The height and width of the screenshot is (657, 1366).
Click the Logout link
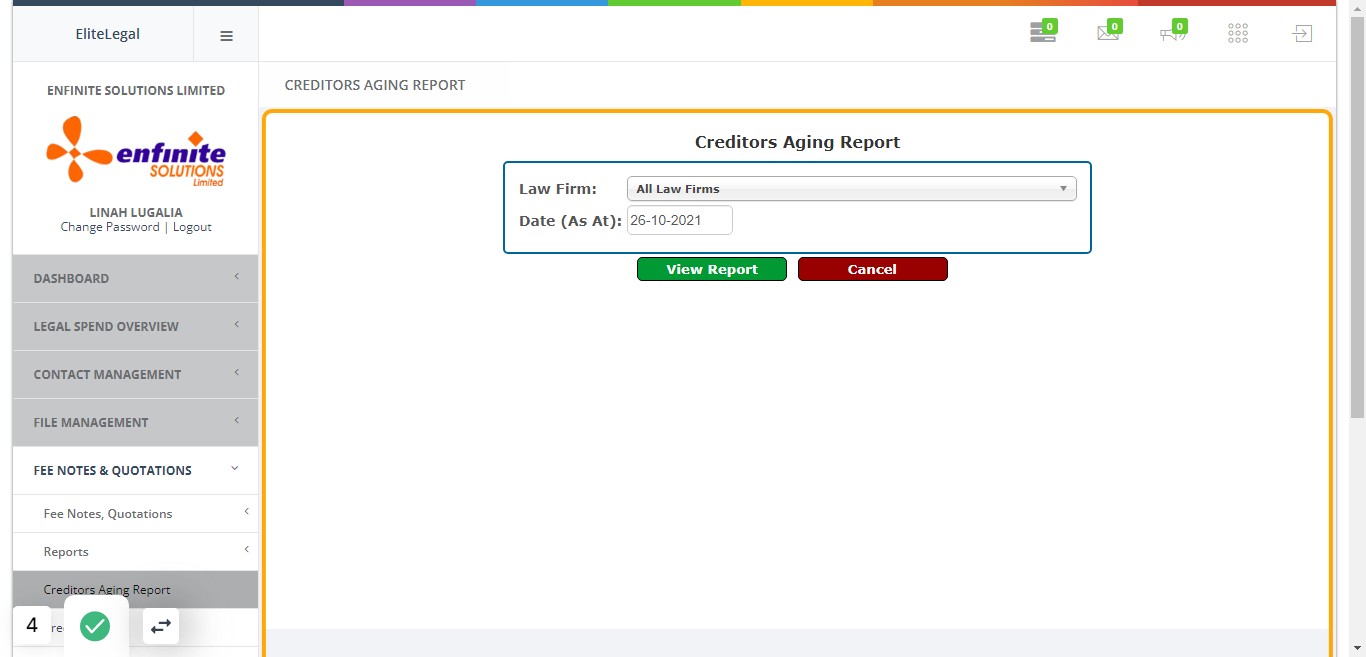pyautogui.click(x=192, y=227)
